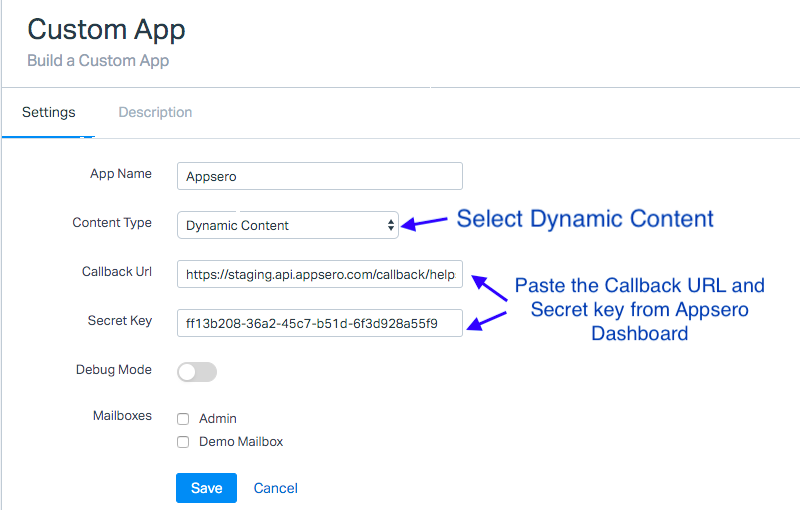
Task: Open the Description tab
Action: tap(155, 112)
